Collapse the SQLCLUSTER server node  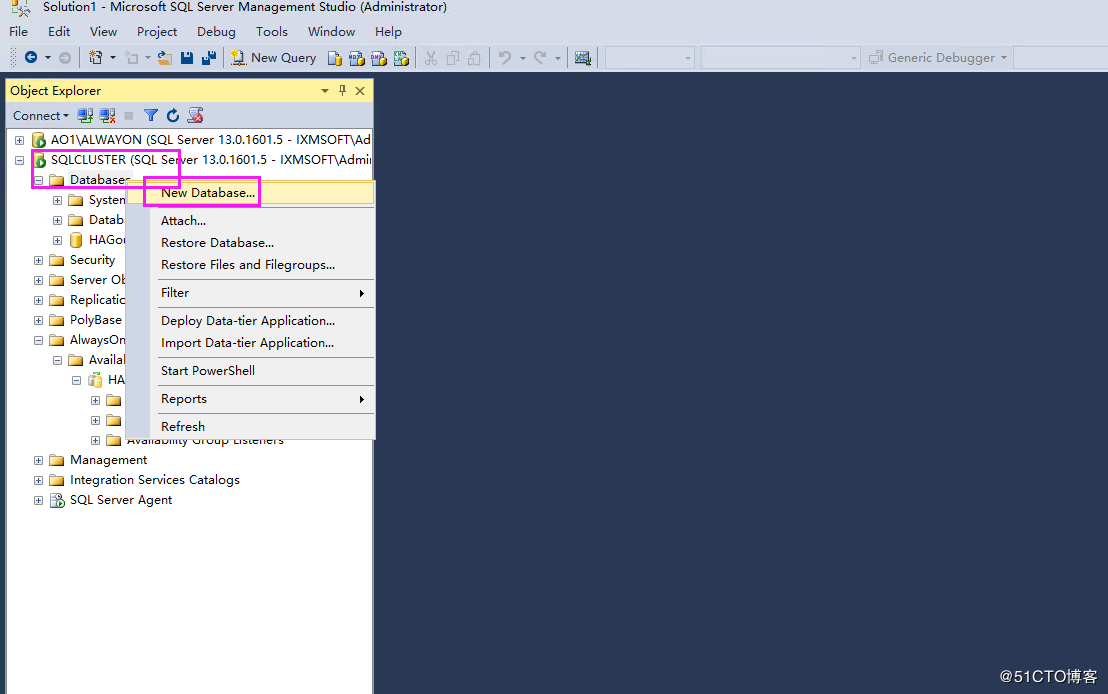(x=19, y=159)
